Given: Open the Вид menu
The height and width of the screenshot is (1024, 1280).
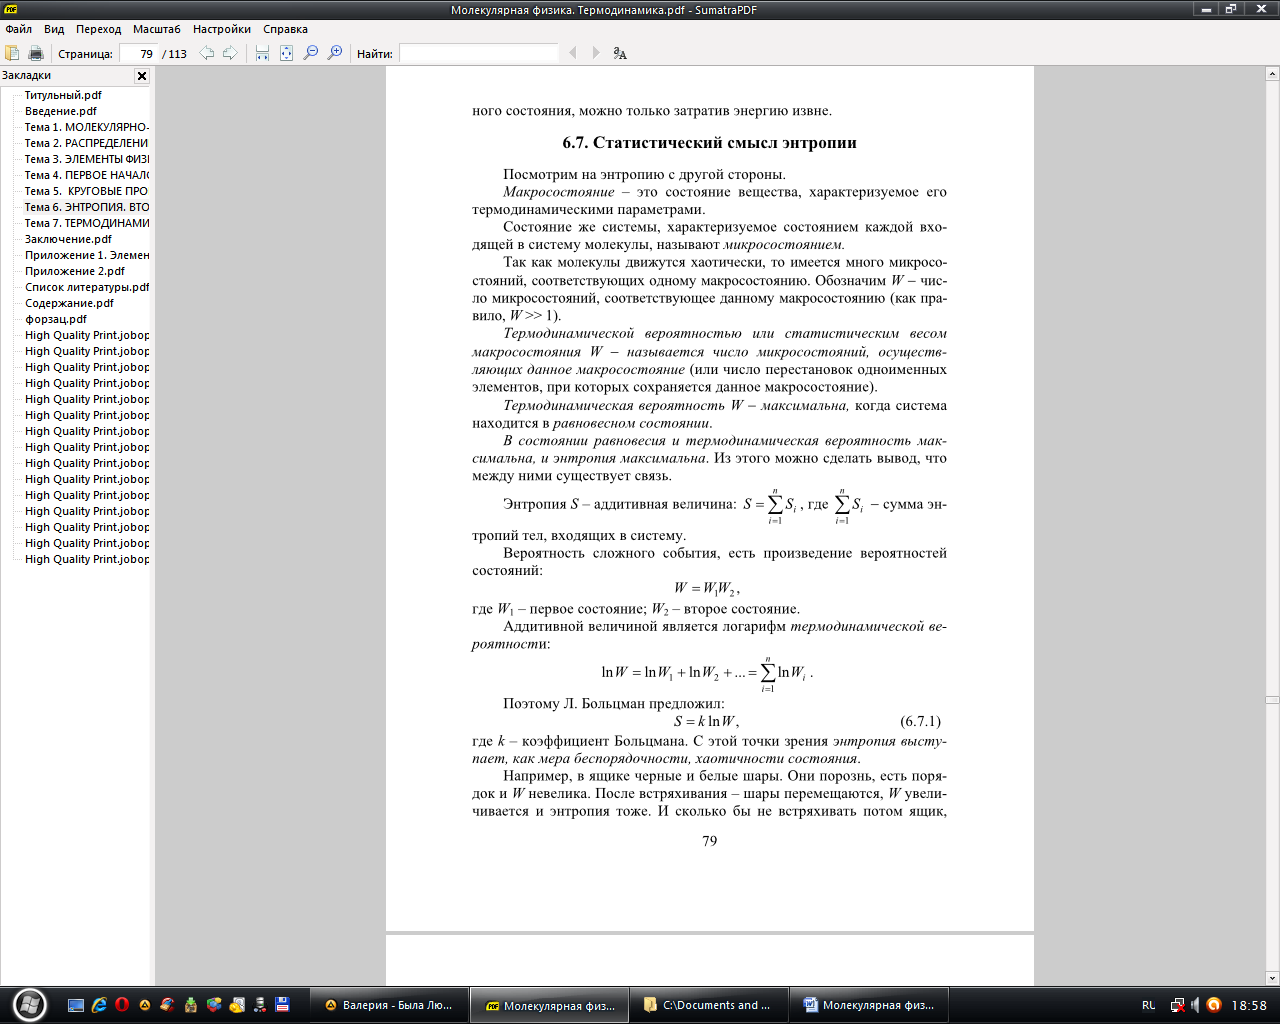Looking at the screenshot, I should click(x=54, y=29).
